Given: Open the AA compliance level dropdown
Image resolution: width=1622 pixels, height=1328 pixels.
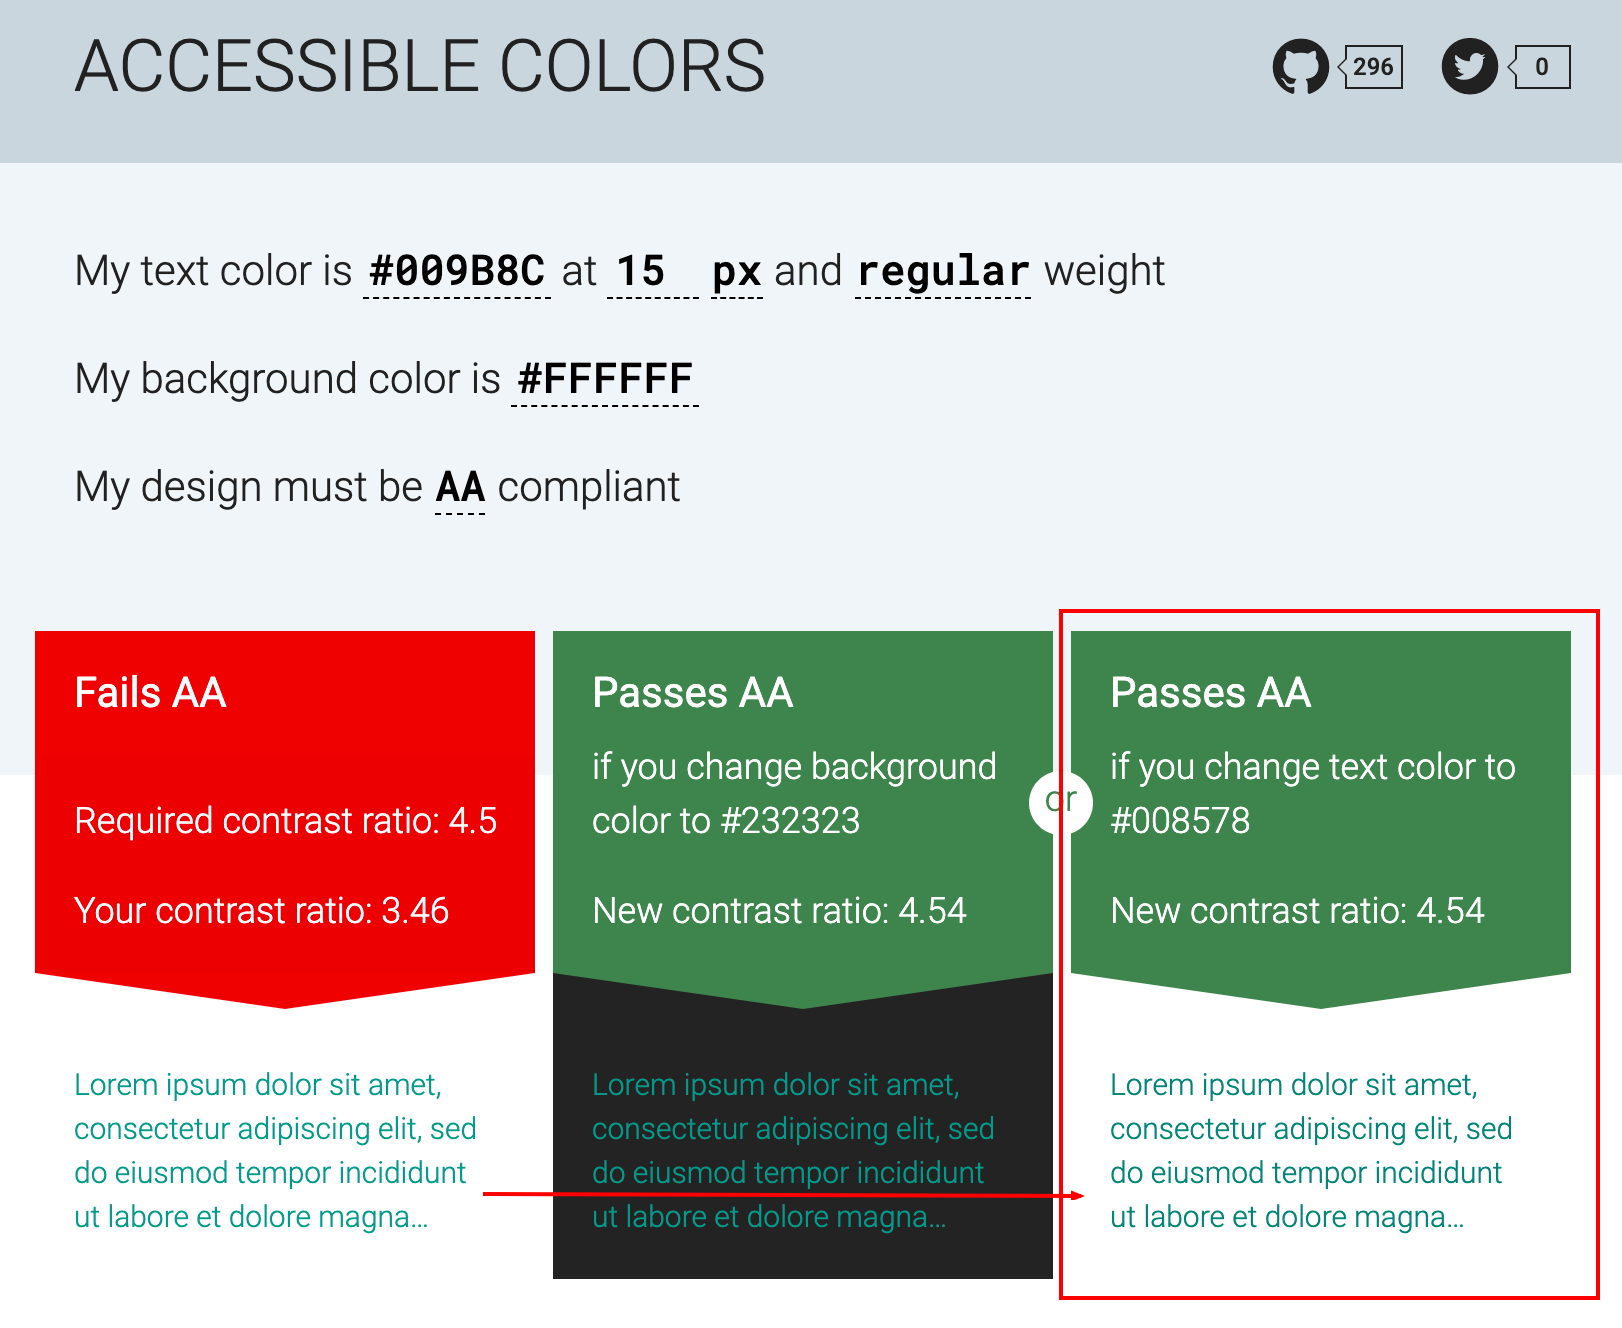Looking at the screenshot, I should [460, 487].
